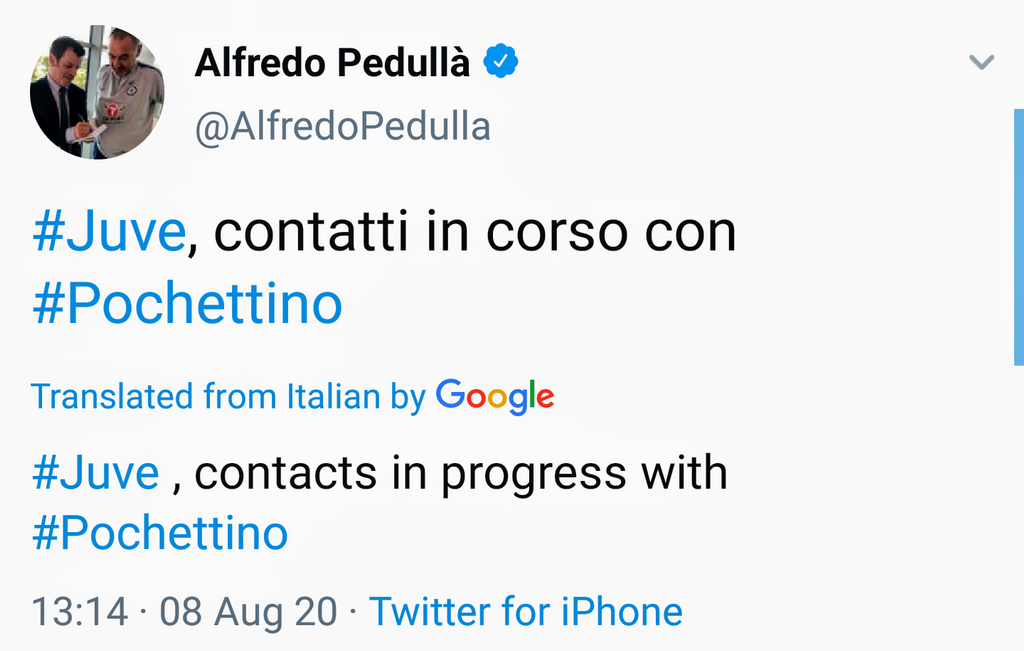The height and width of the screenshot is (651, 1024).
Task: Click the text "contacts in progress with"
Action: click(x=460, y=472)
